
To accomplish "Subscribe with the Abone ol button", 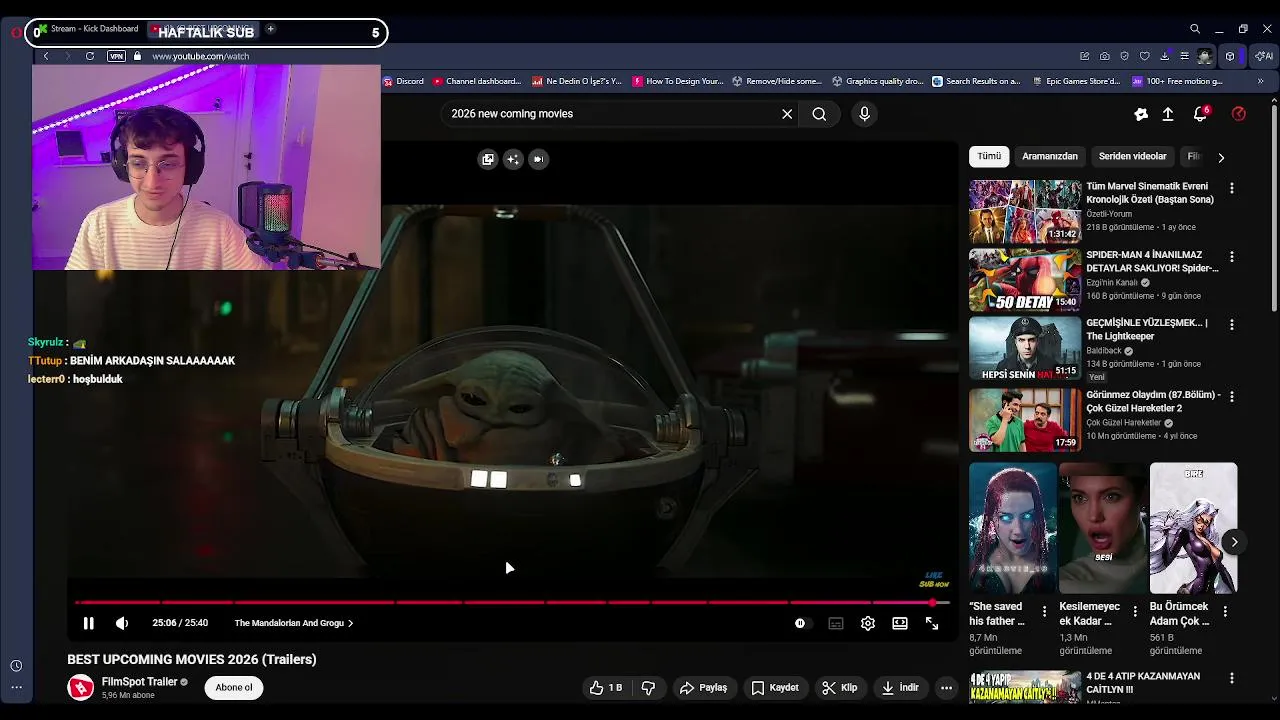I will (x=234, y=687).
